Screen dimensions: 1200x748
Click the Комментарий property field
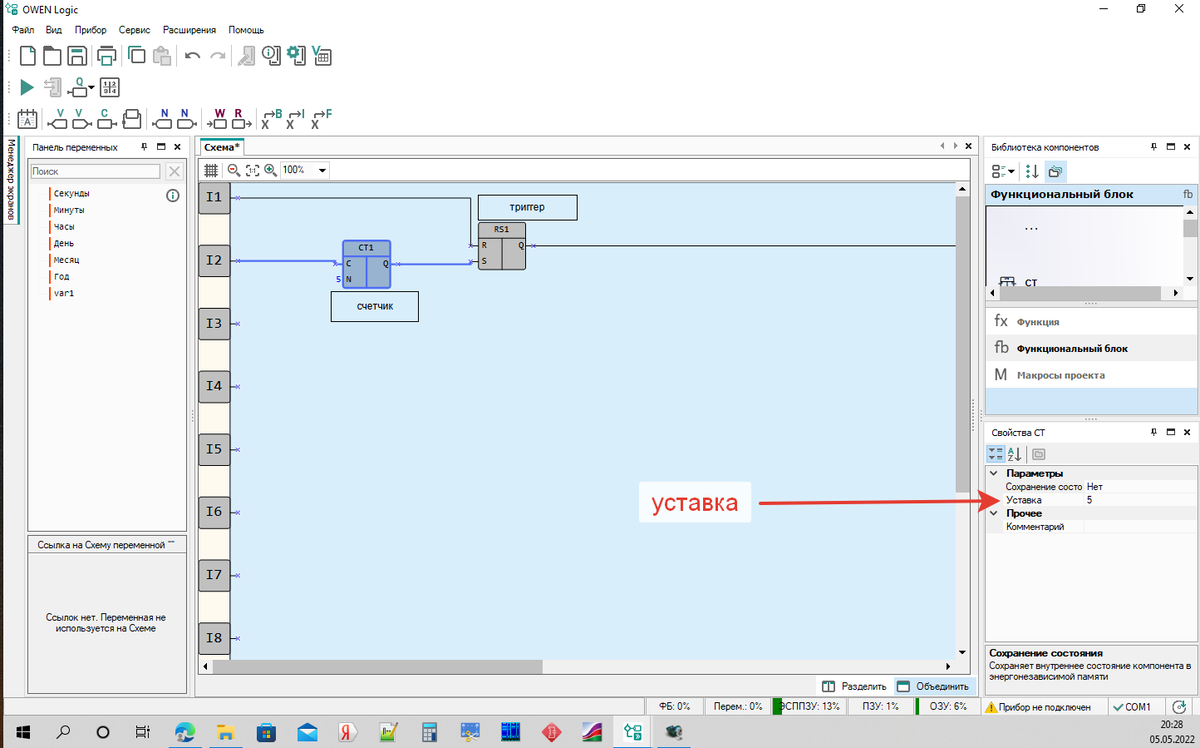[x=1140, y=526]
